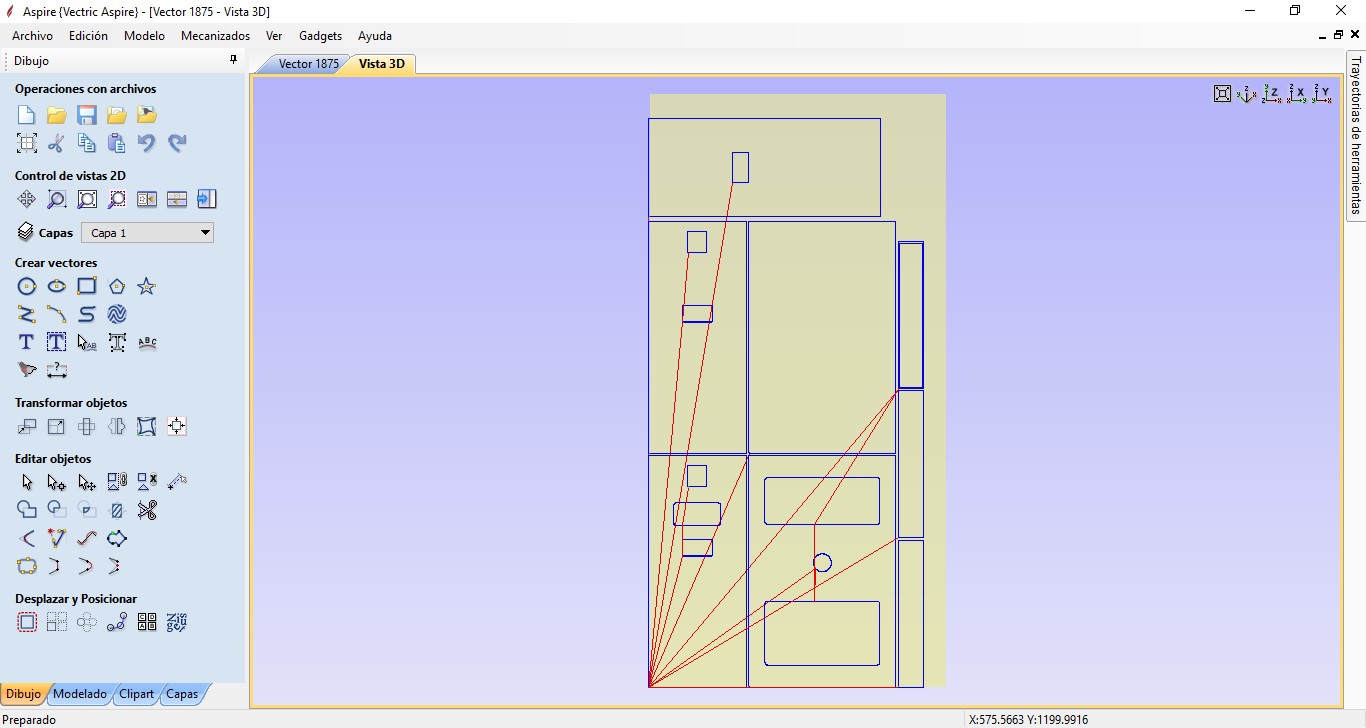The width and height of the screenshot is (1366, 728).
Task: Click zoom to selection icon
Action: point(117,199)
